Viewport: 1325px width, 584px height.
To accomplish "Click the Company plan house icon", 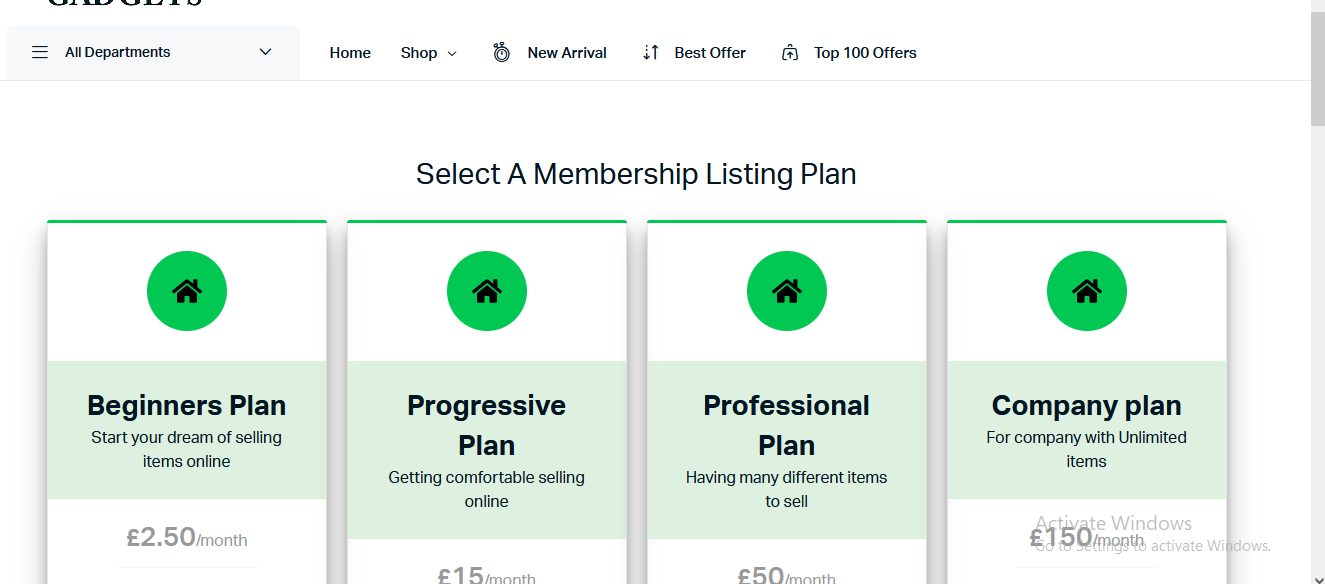I will coord(1087,291).
